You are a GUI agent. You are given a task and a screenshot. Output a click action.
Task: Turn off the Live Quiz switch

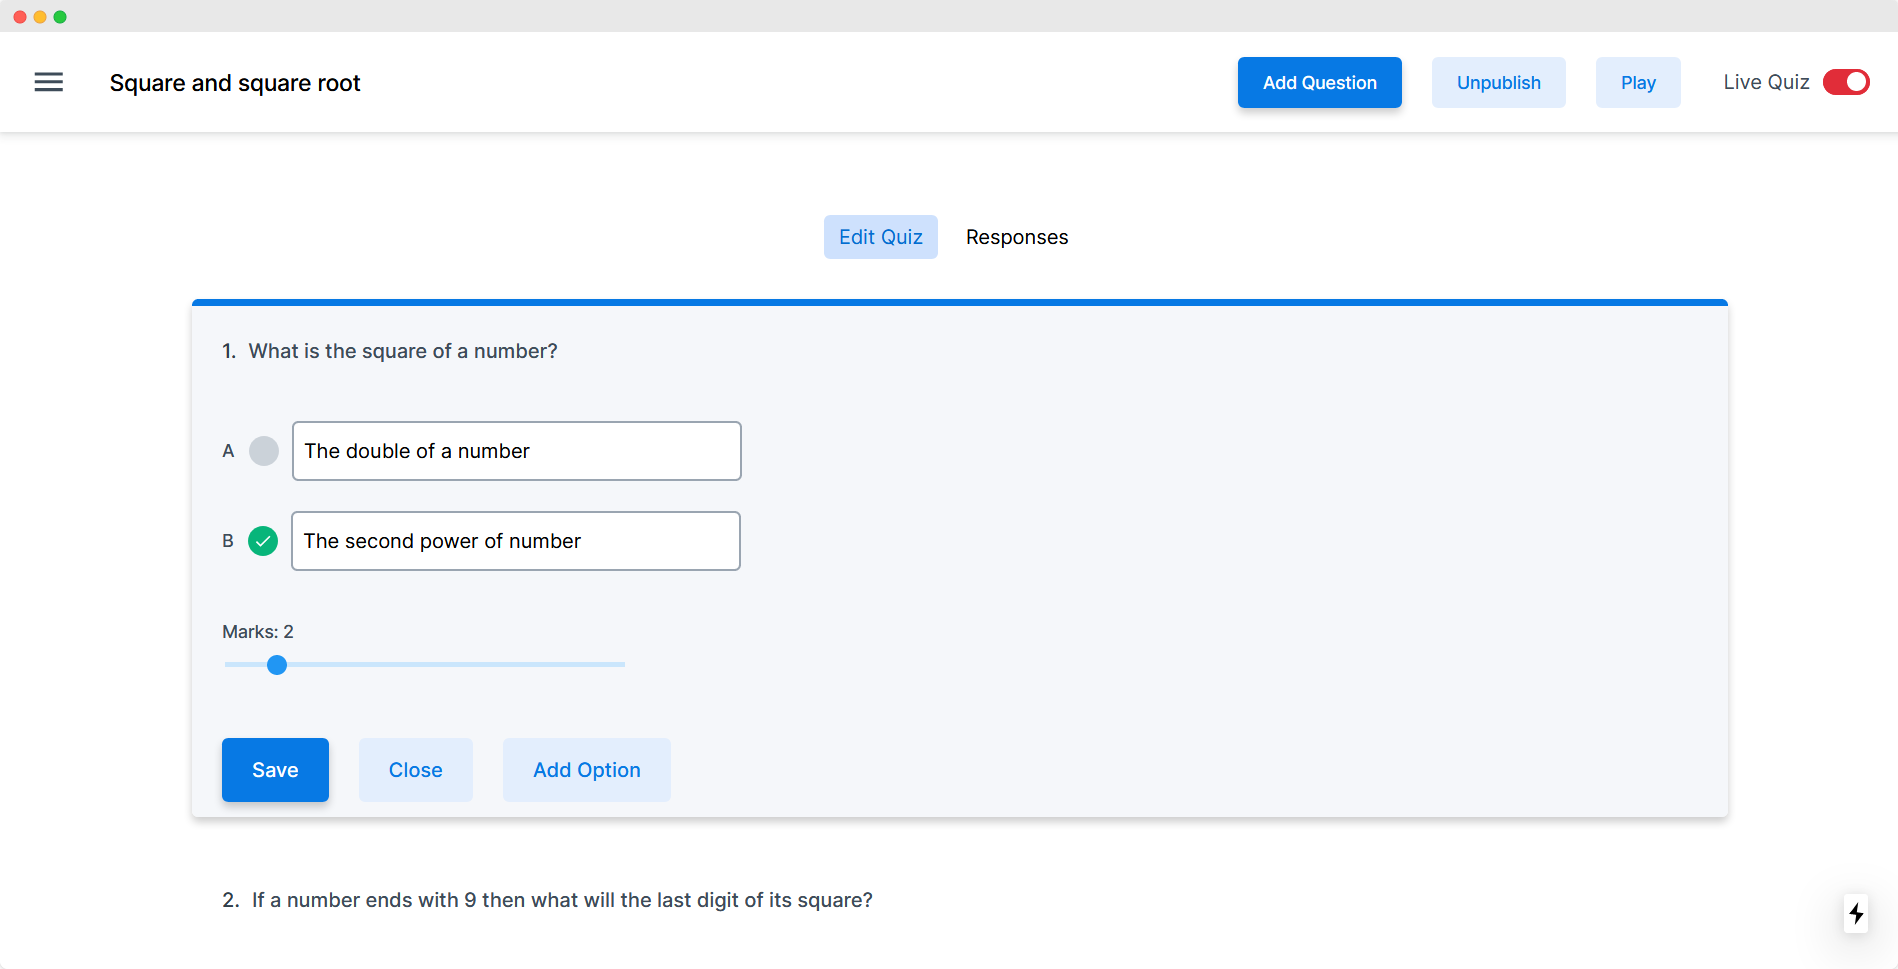click(x=1846, y=82)
